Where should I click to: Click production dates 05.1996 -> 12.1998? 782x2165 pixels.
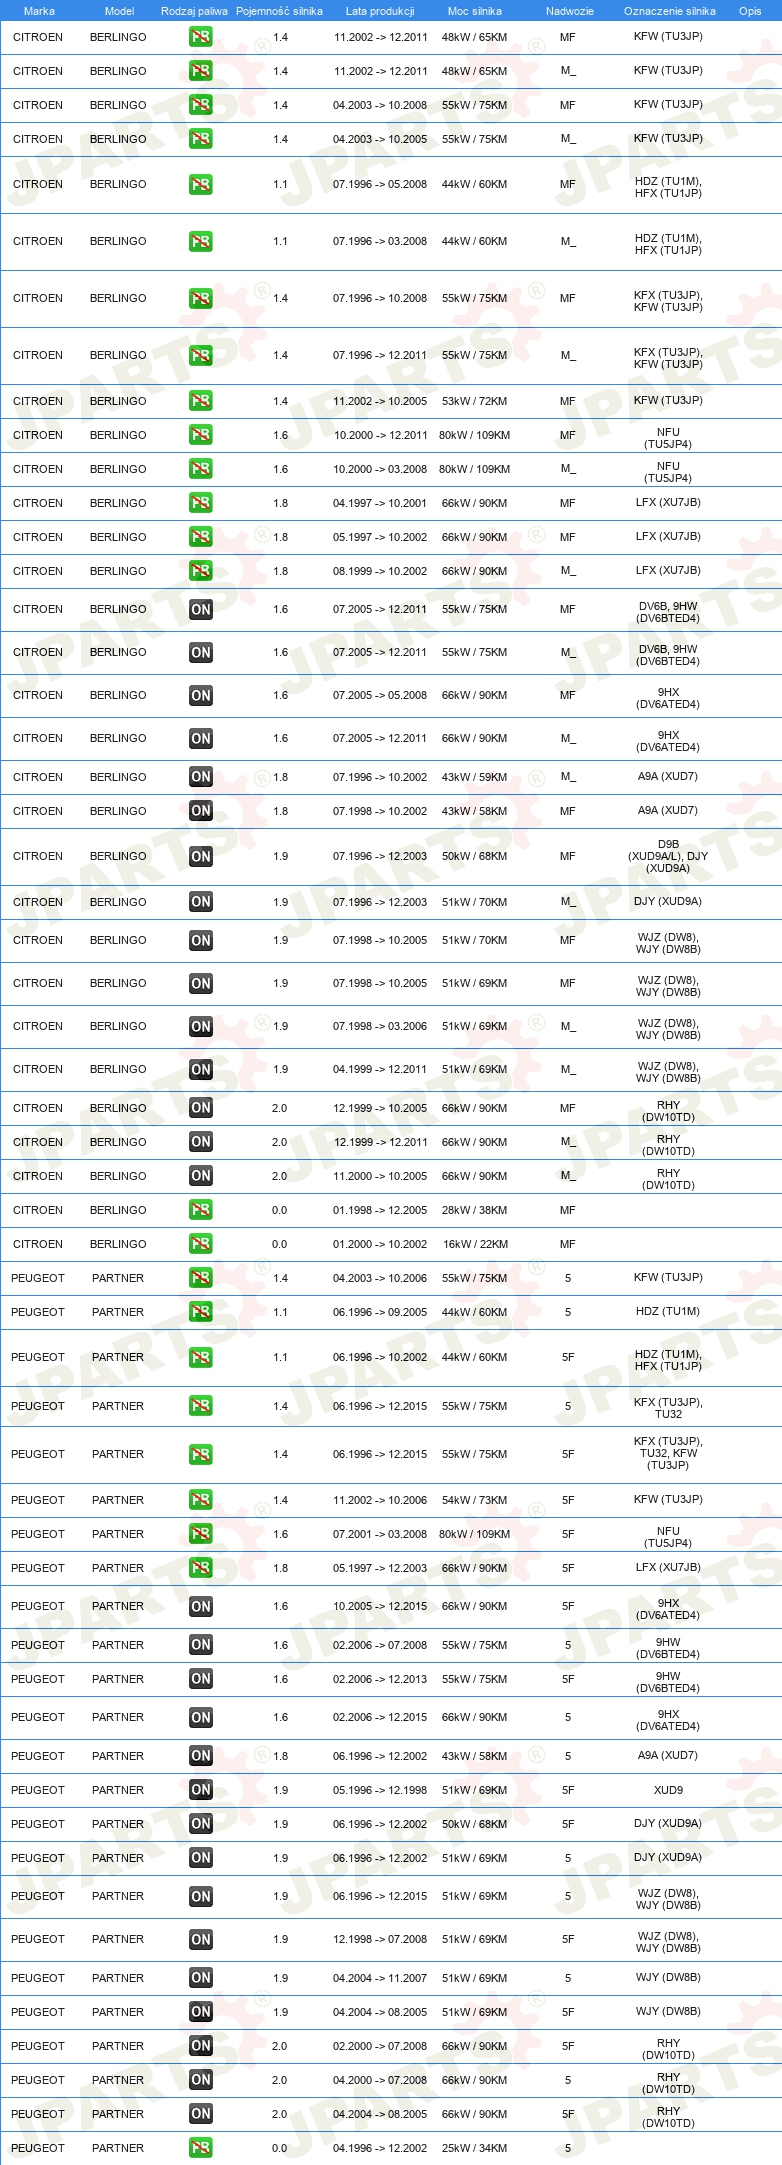pyautogui.click(x=380, y=1790)
